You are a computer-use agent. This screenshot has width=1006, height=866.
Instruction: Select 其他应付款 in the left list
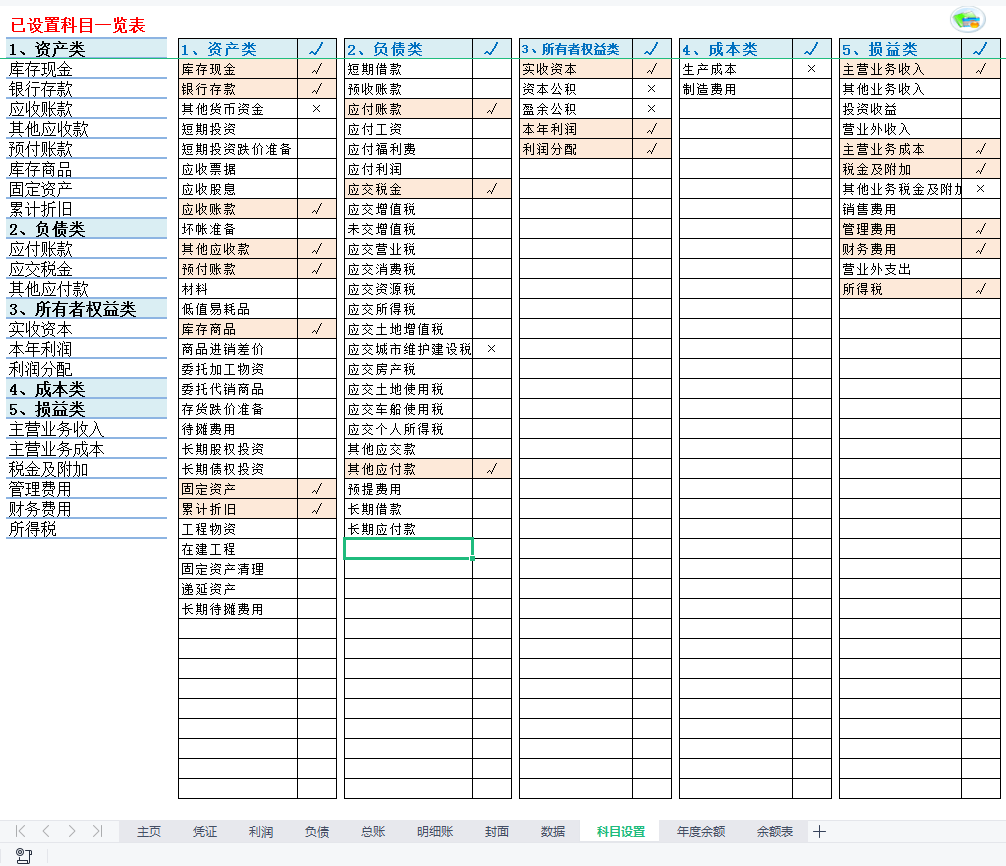click(87, 289)
